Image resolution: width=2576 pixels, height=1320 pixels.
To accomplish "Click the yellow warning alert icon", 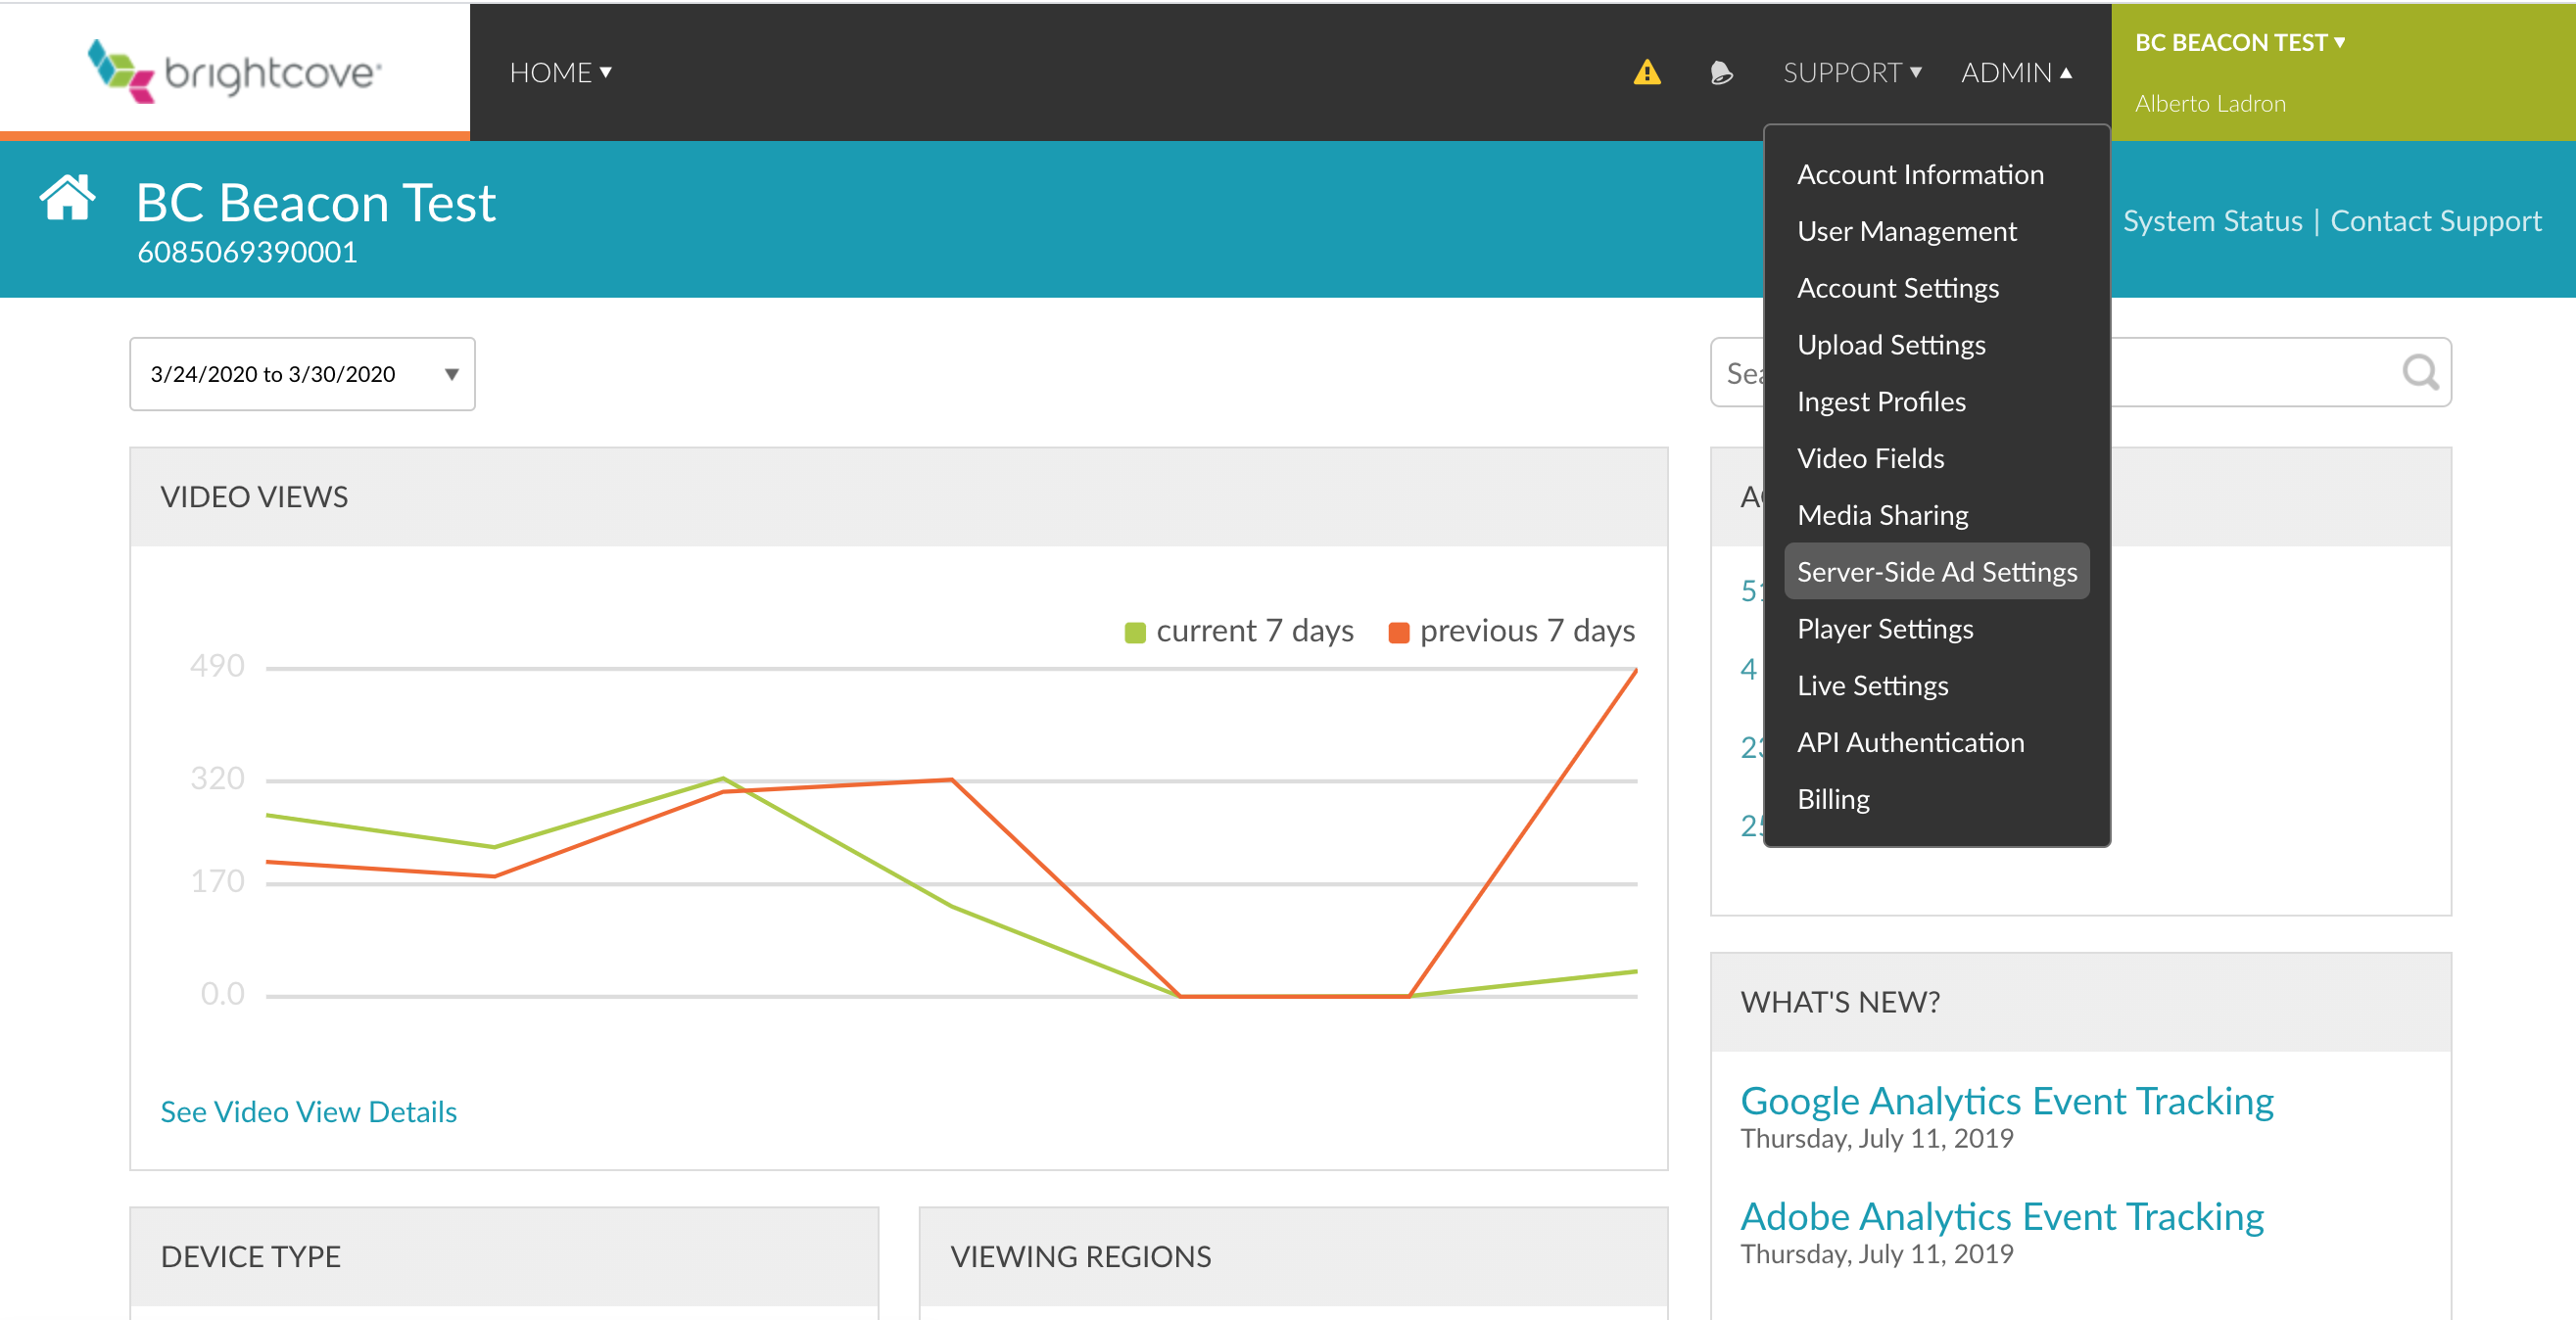I will pos(1647,72).
